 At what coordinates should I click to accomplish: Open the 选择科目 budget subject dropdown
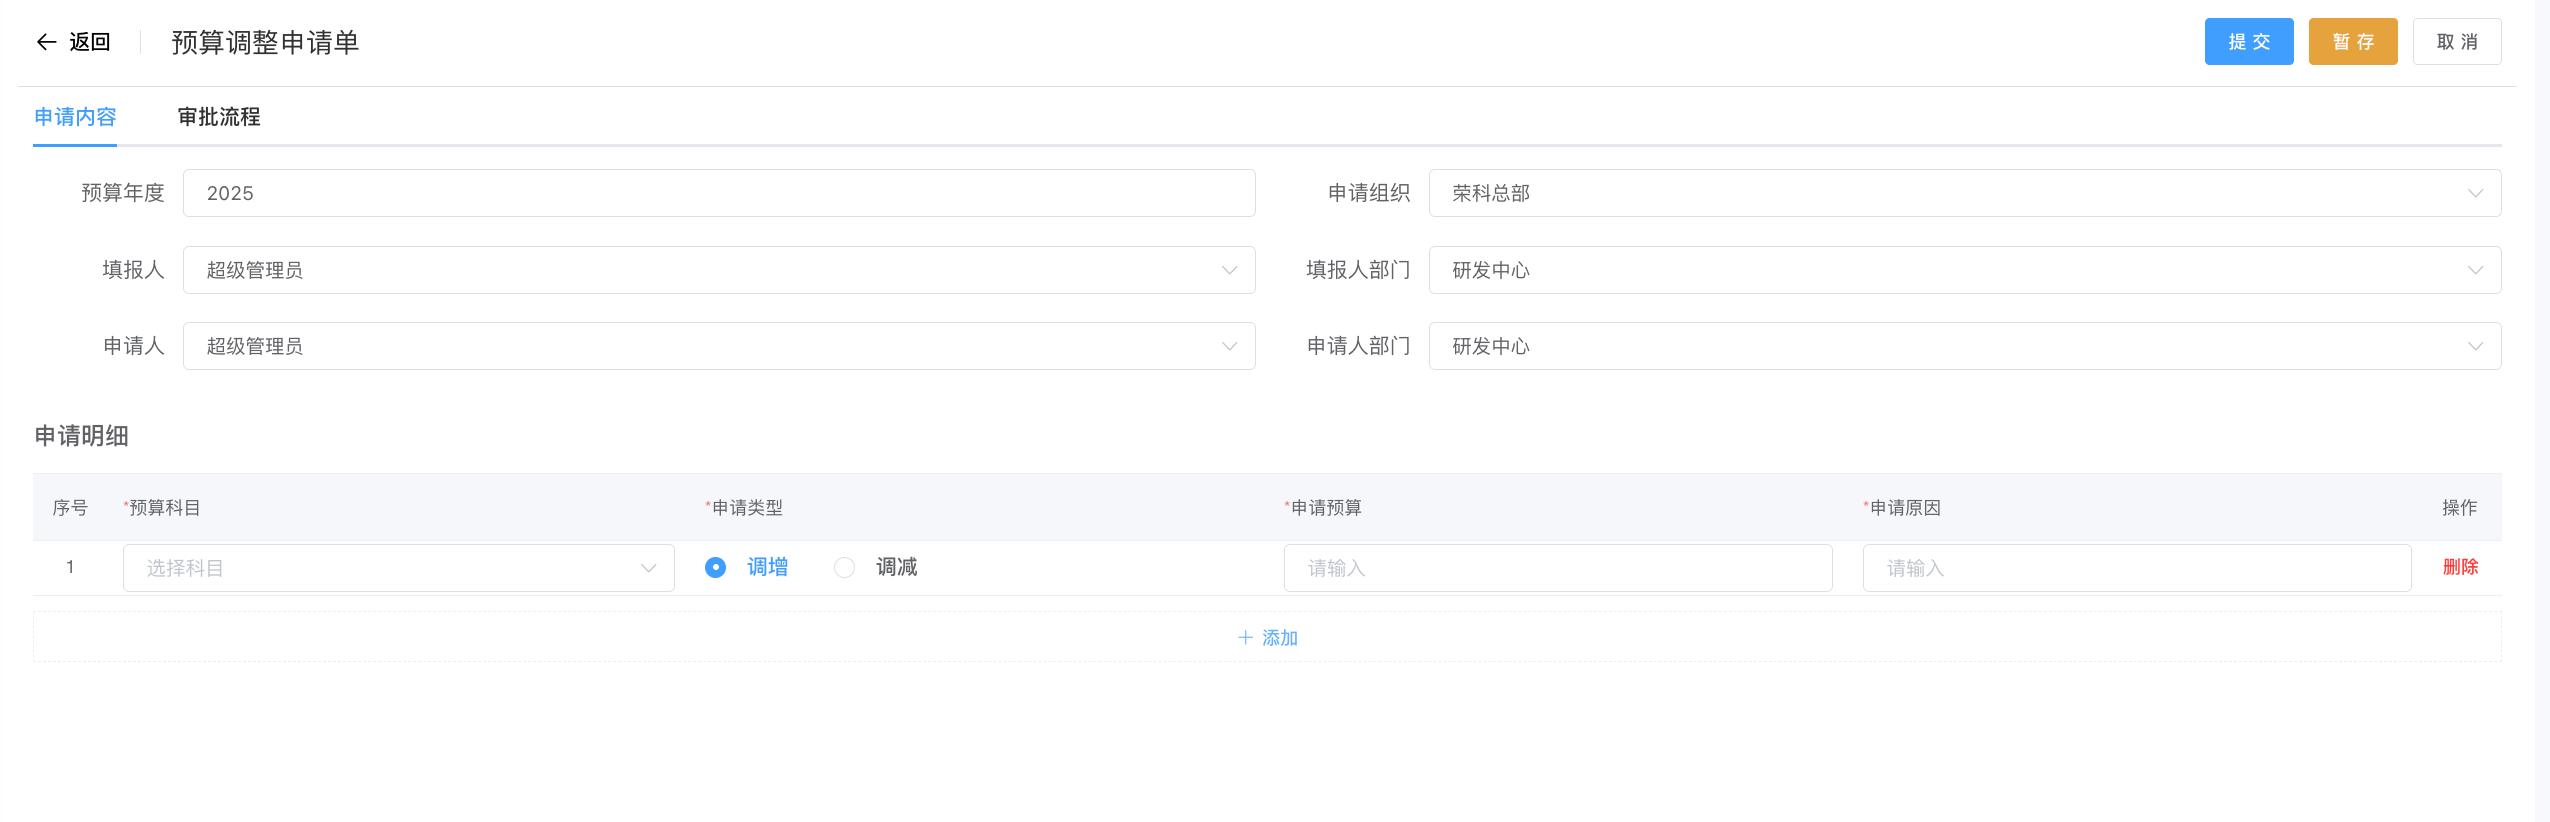click(398, 568)
